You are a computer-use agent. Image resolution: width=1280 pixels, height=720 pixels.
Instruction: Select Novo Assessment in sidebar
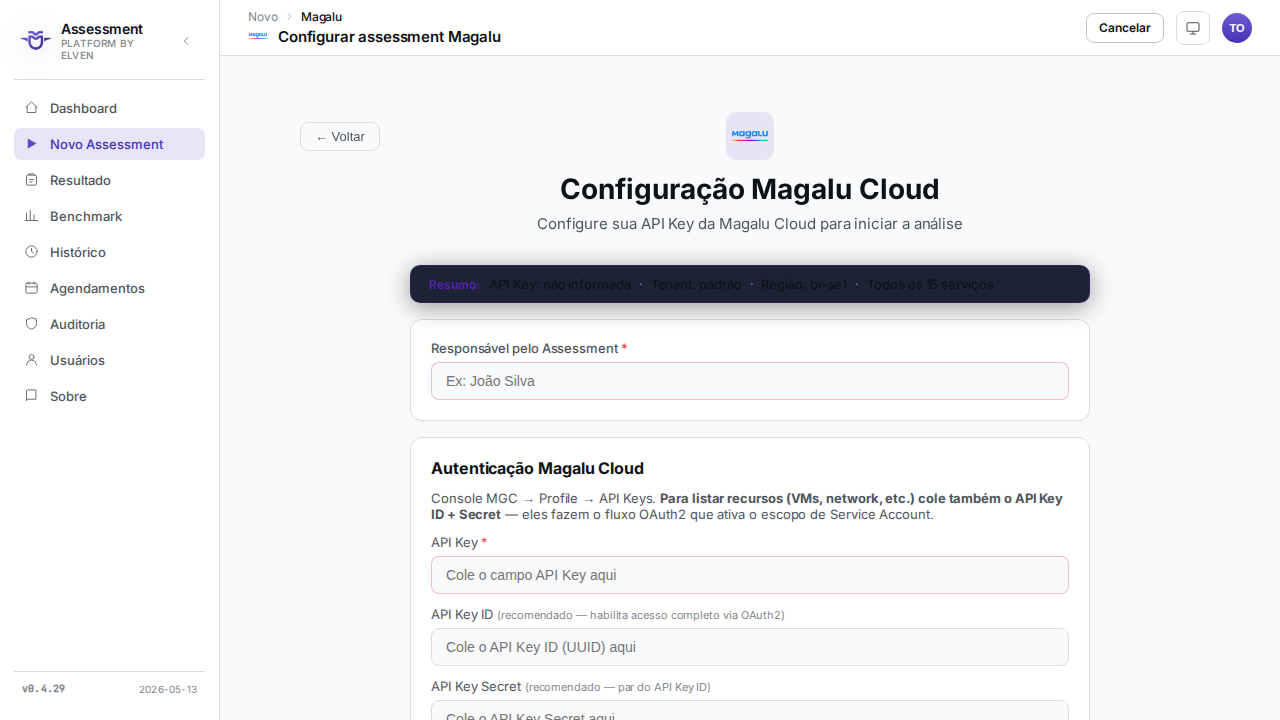pyautogui.click(x=109, y=144)
